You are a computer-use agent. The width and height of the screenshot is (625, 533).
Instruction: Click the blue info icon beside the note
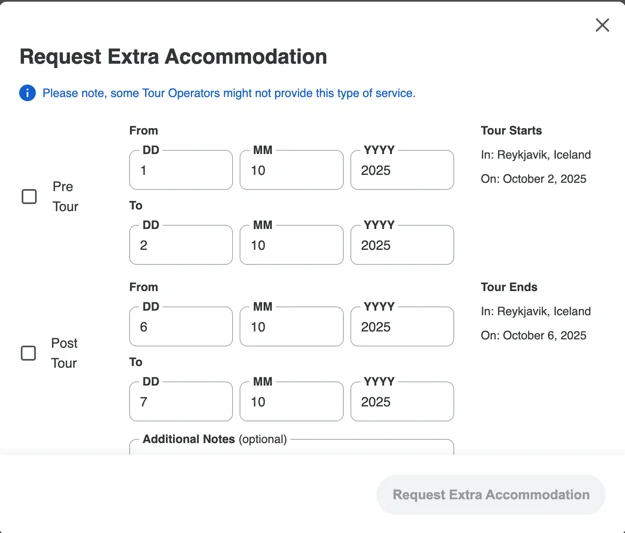coord(28,93)
